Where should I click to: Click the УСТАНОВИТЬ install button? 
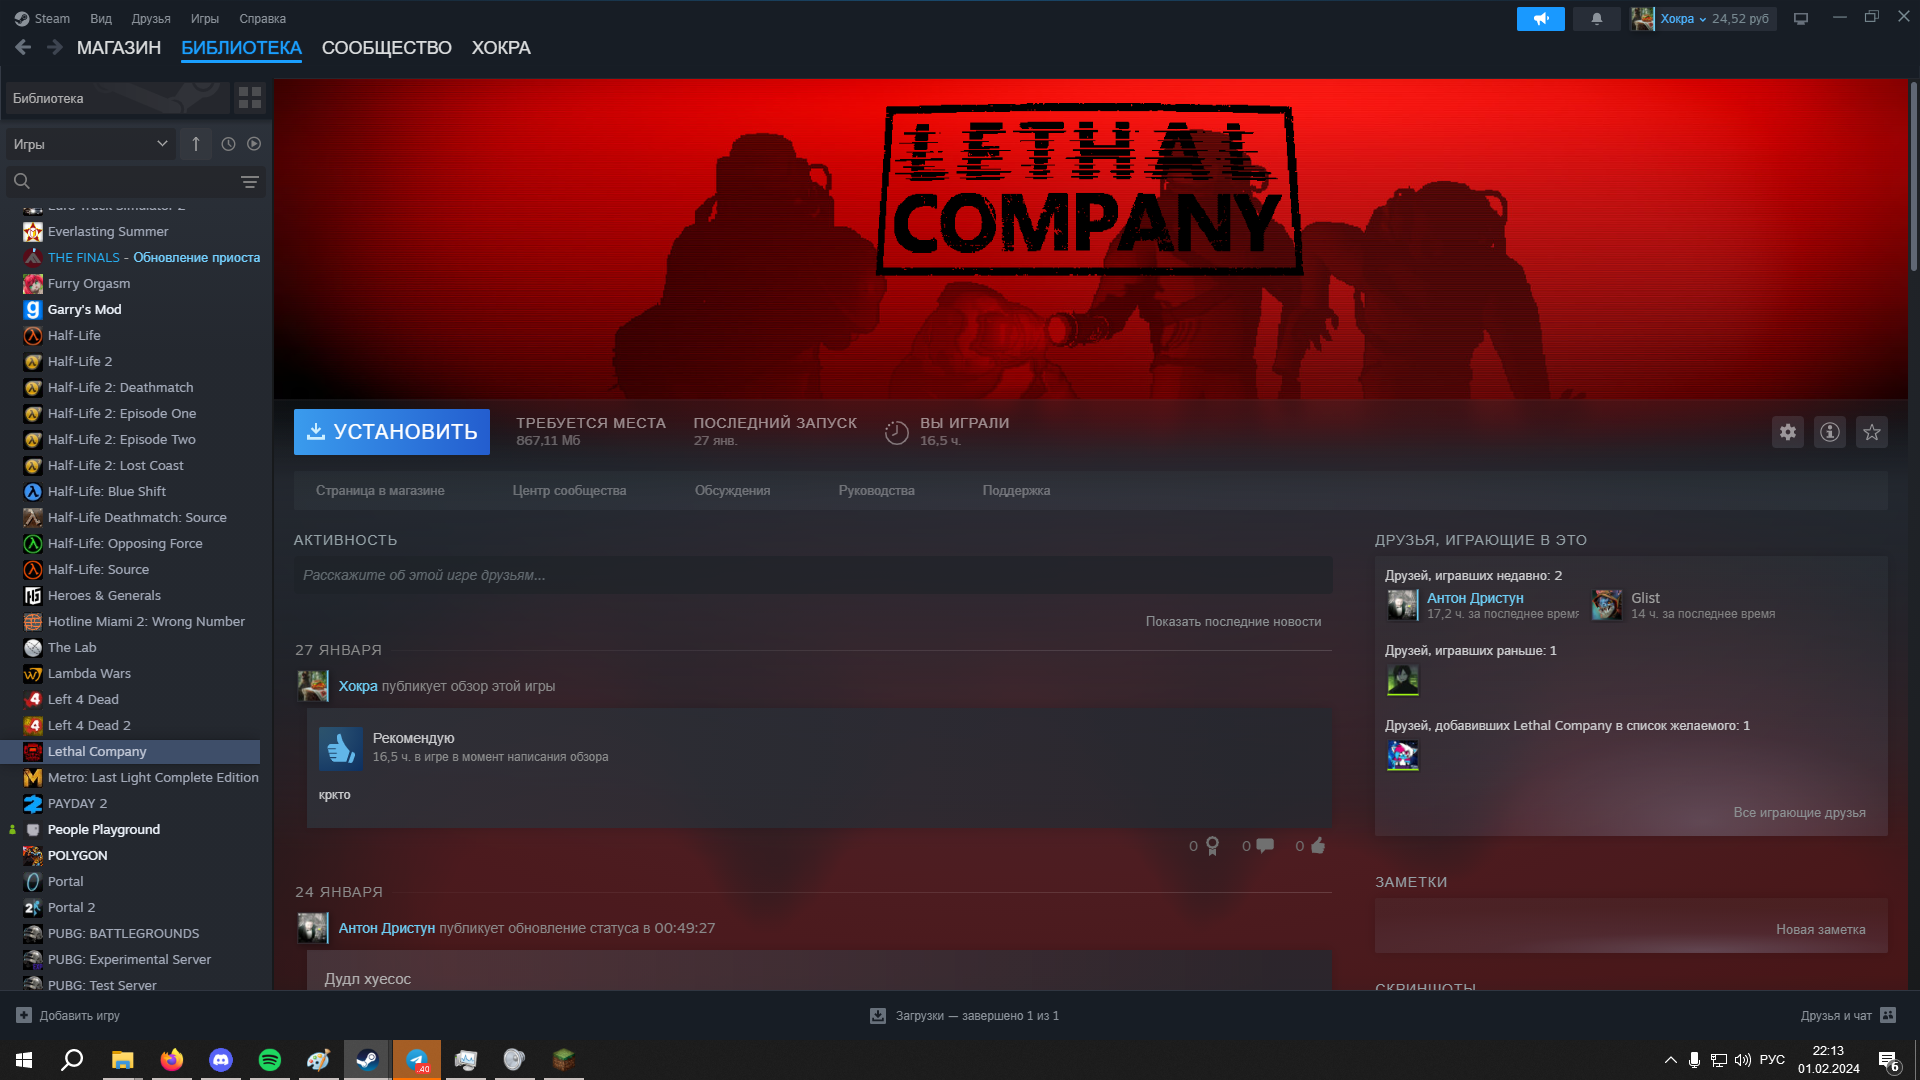point(392,432)
